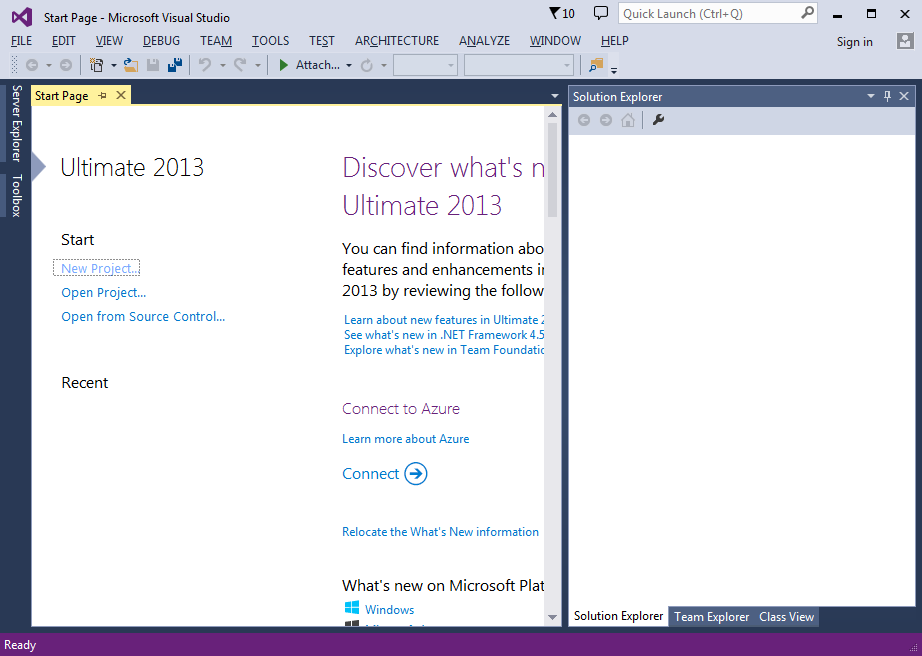The image size is (922, 656).
Task: Click the Undo toolbar icon
Action: [x=205, y=65]
